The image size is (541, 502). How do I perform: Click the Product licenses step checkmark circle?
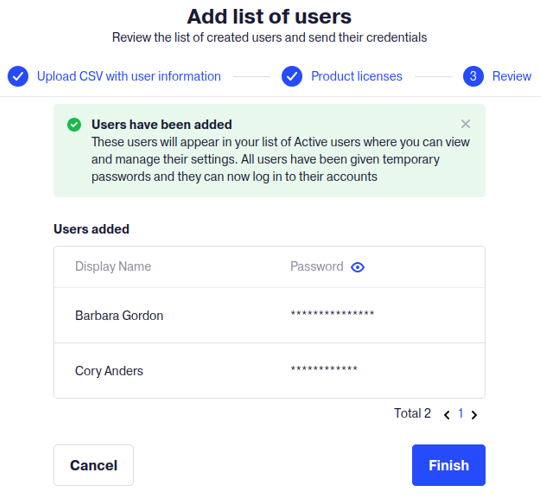(292, 76)
